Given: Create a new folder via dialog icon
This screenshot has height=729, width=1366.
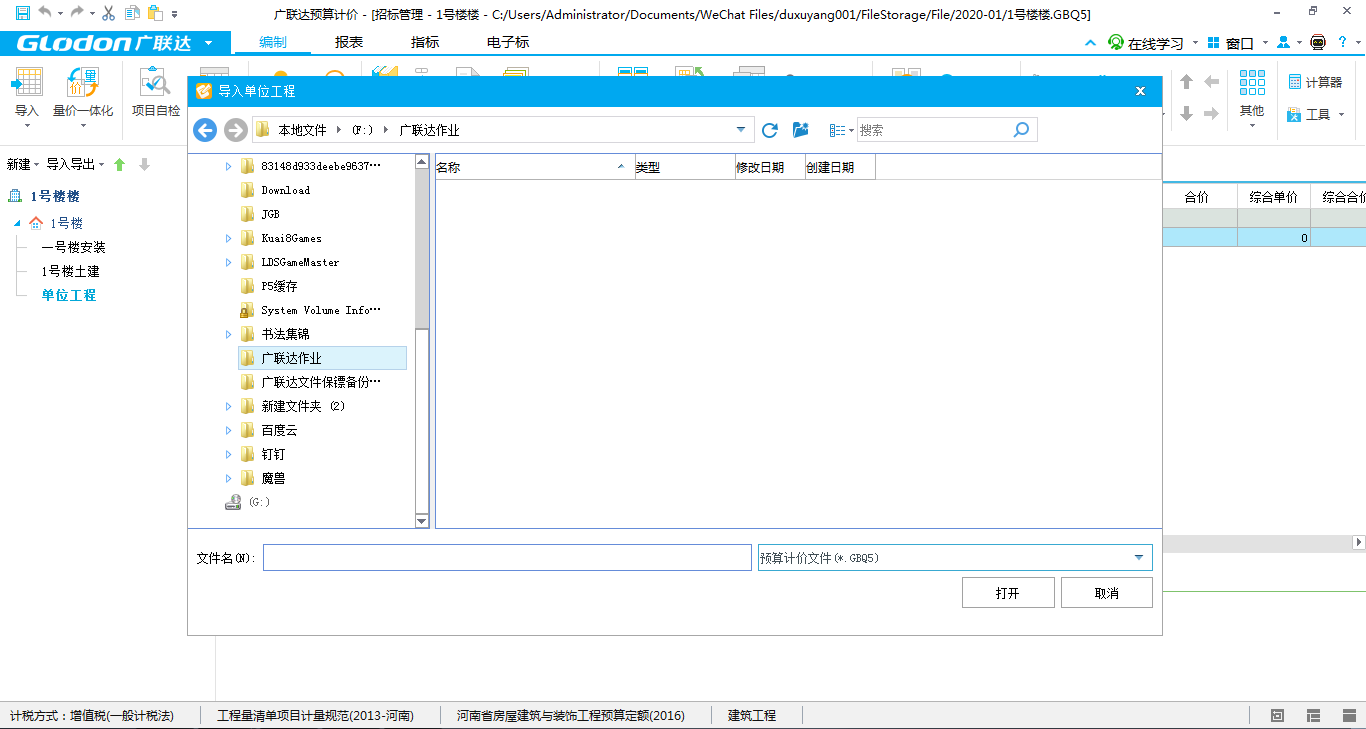Looking at the screenshot, I should [x=800, y=130].
